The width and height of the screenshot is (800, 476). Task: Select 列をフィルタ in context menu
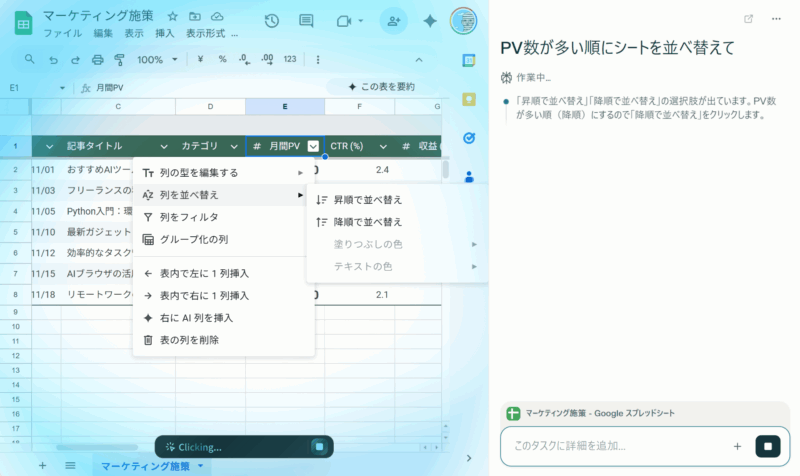click(188, 216)
